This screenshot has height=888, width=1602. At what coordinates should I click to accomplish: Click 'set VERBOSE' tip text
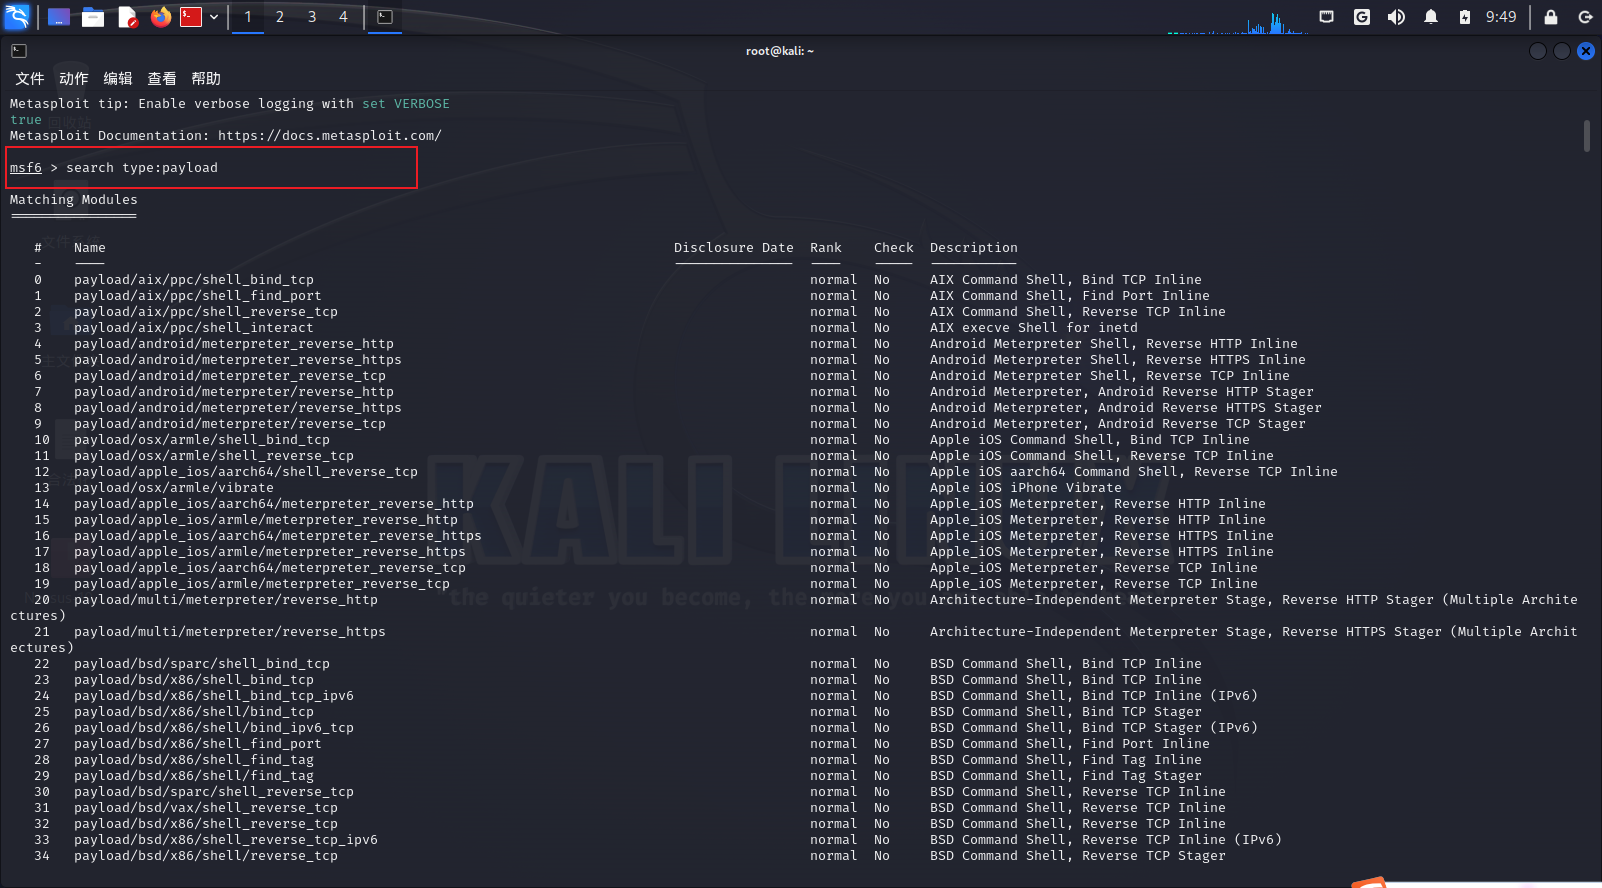[x=406, y=104]
